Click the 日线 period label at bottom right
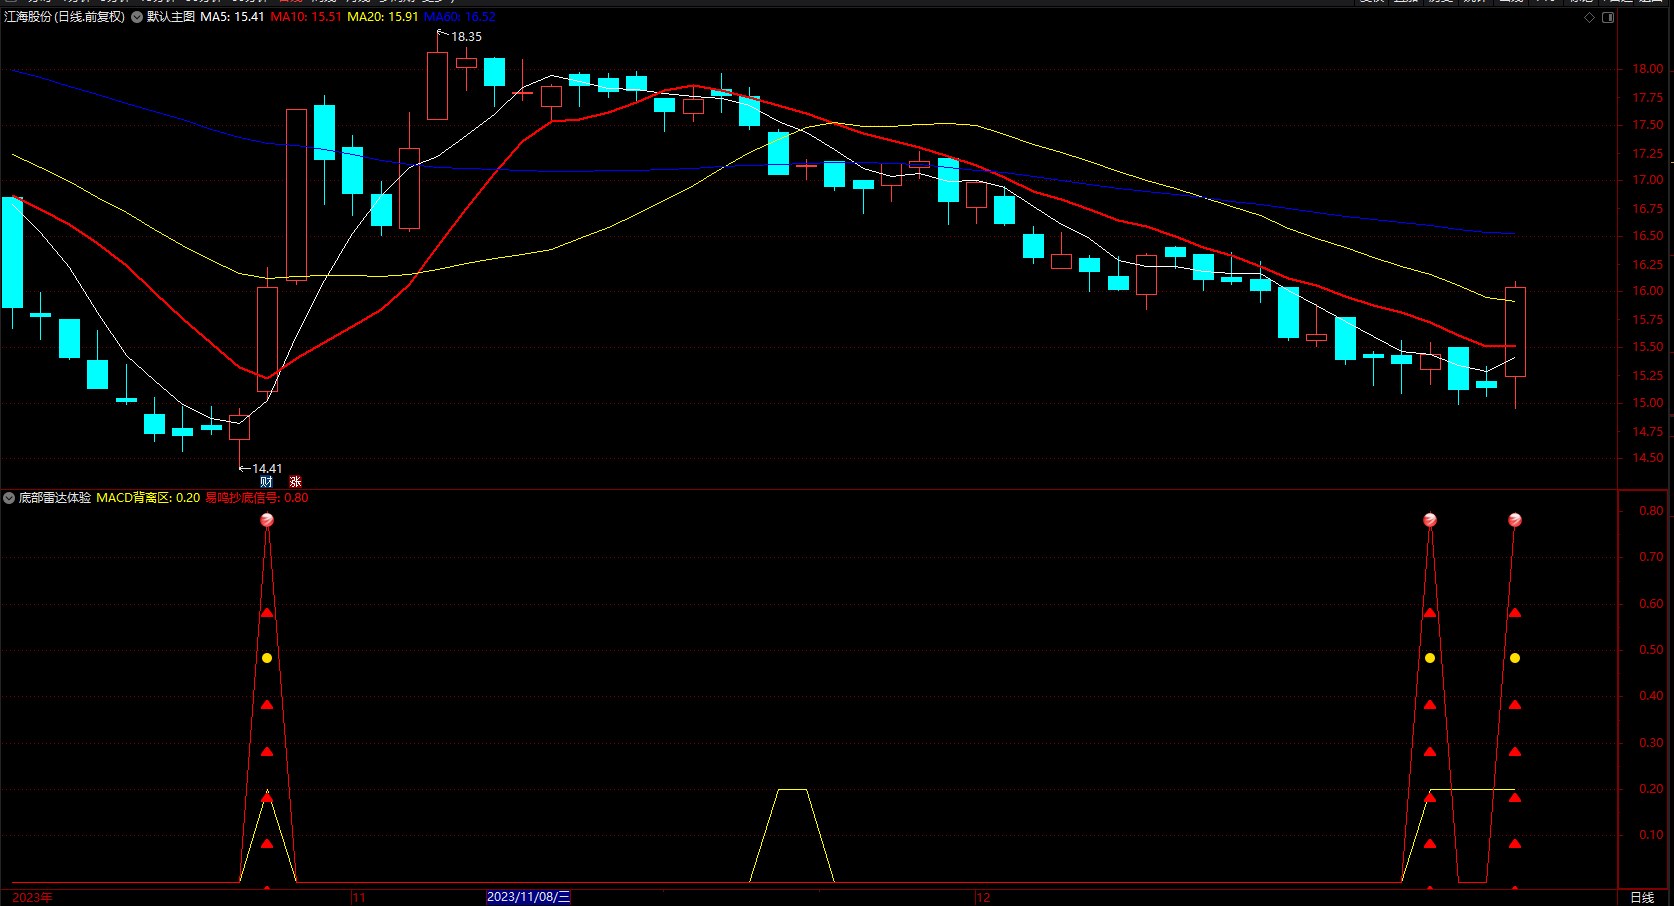 tap(1642, 897)
